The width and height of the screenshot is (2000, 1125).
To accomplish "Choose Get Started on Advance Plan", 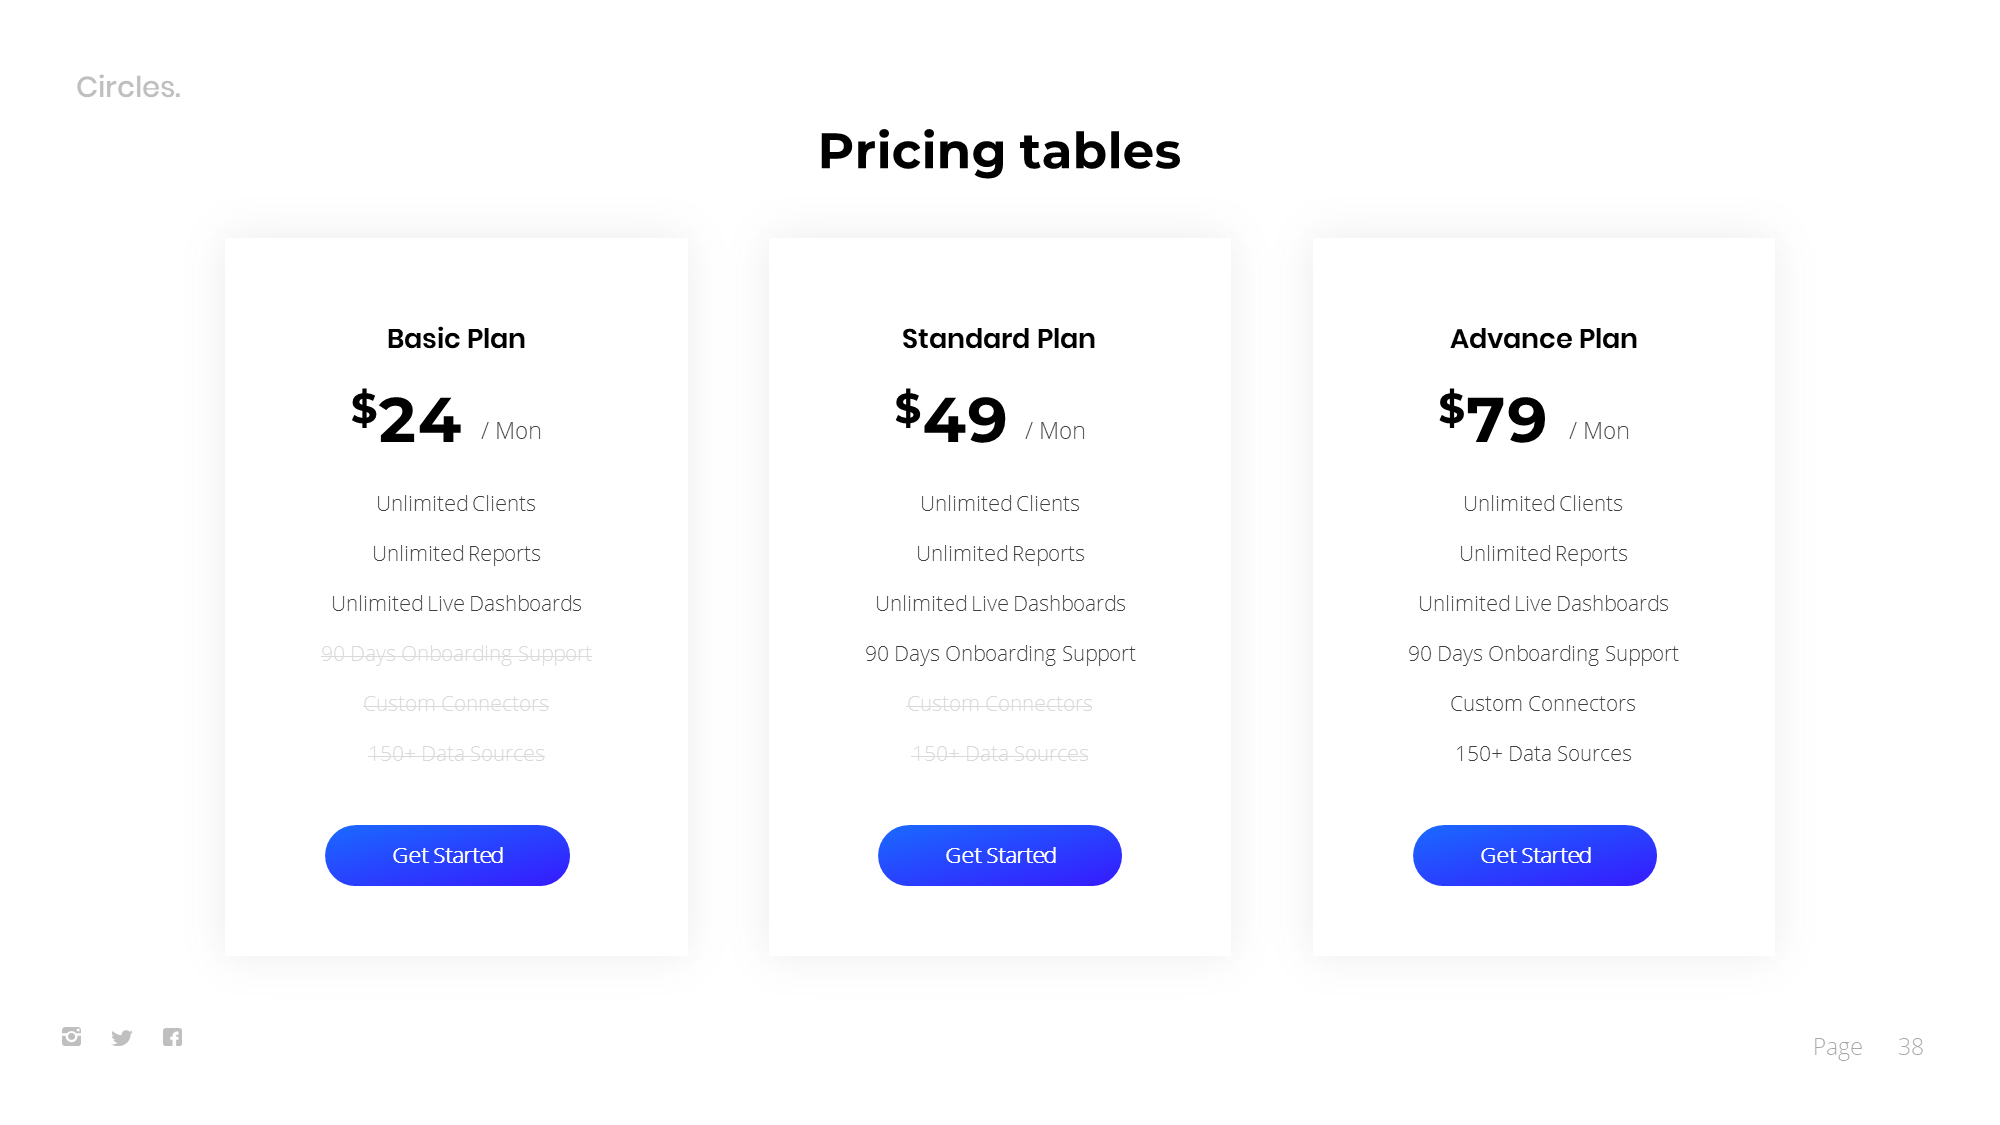I will click(x=1534, y=855).
